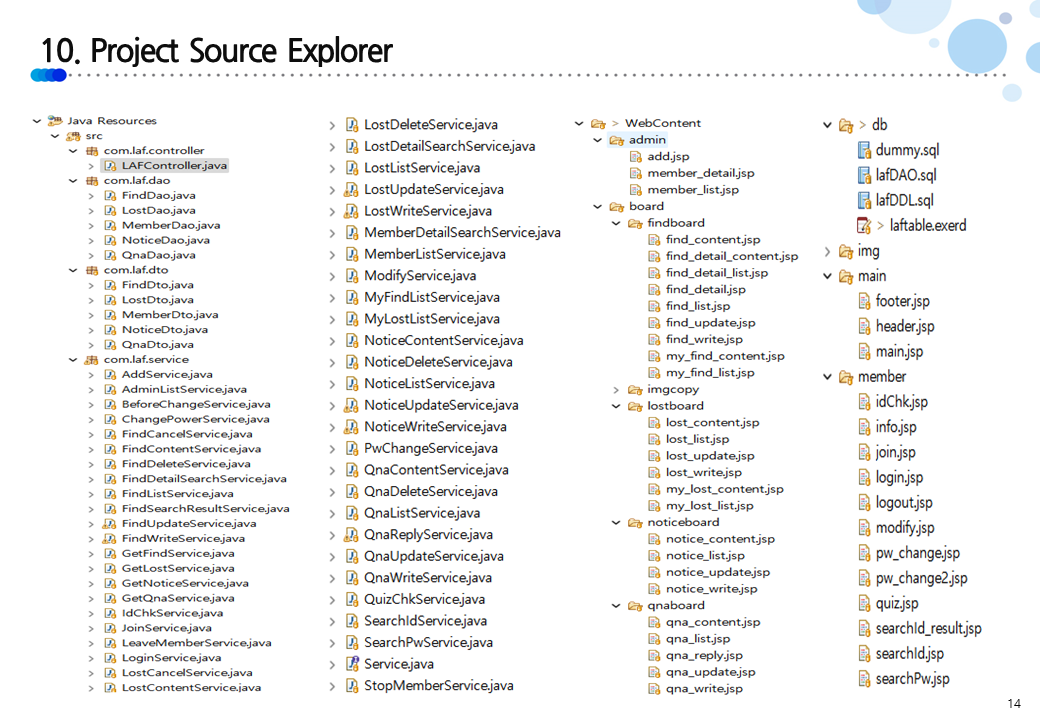Screen dimensions: 1040x720
Task: Select SearchIdService.java file
Action: [x=425, y=621]
